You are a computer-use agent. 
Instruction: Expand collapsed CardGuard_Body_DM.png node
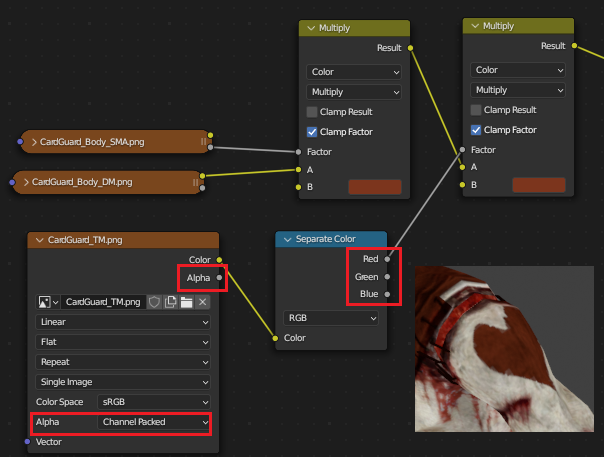[x=26, y=182]
